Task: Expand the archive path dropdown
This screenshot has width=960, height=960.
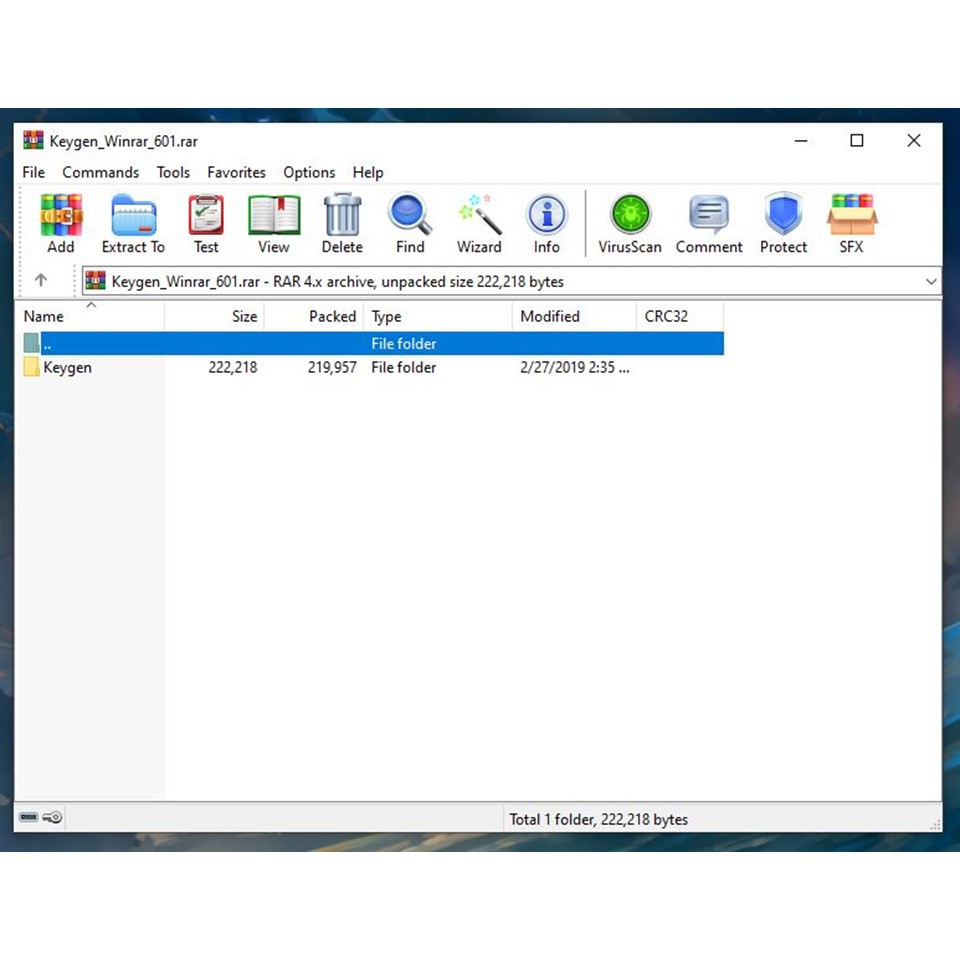Action: point(931,282)
